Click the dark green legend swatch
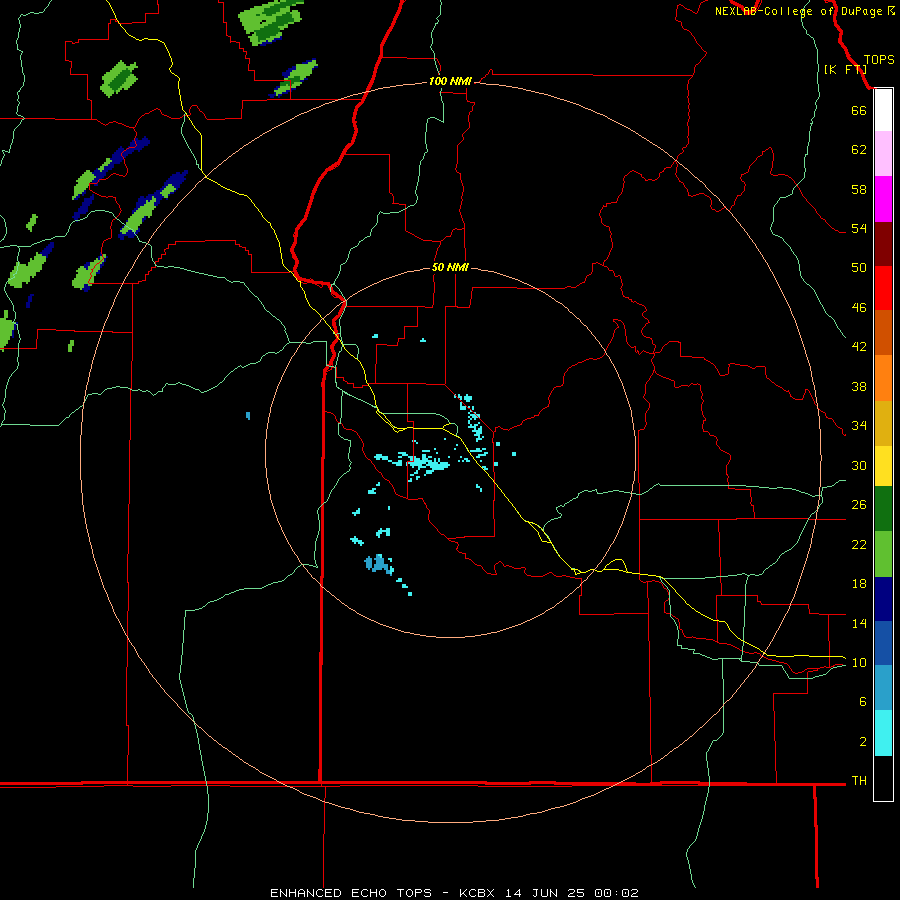 tap(883, 509)
